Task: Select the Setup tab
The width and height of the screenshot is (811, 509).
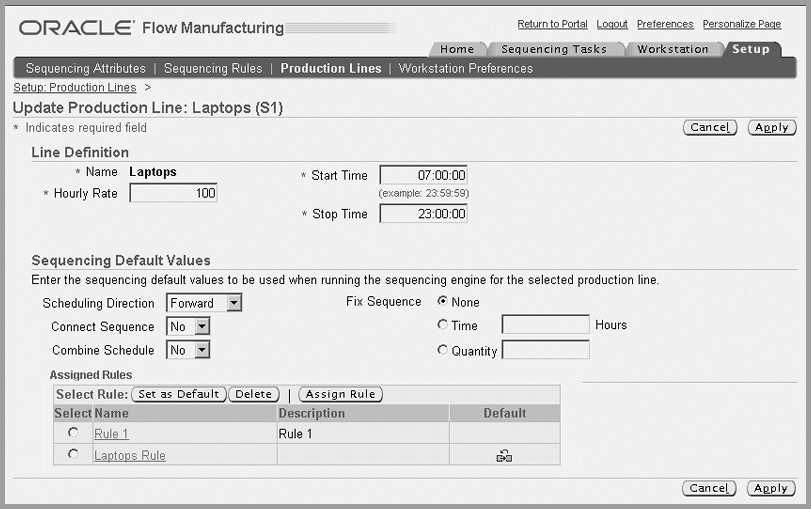Action: coord(750,49)
